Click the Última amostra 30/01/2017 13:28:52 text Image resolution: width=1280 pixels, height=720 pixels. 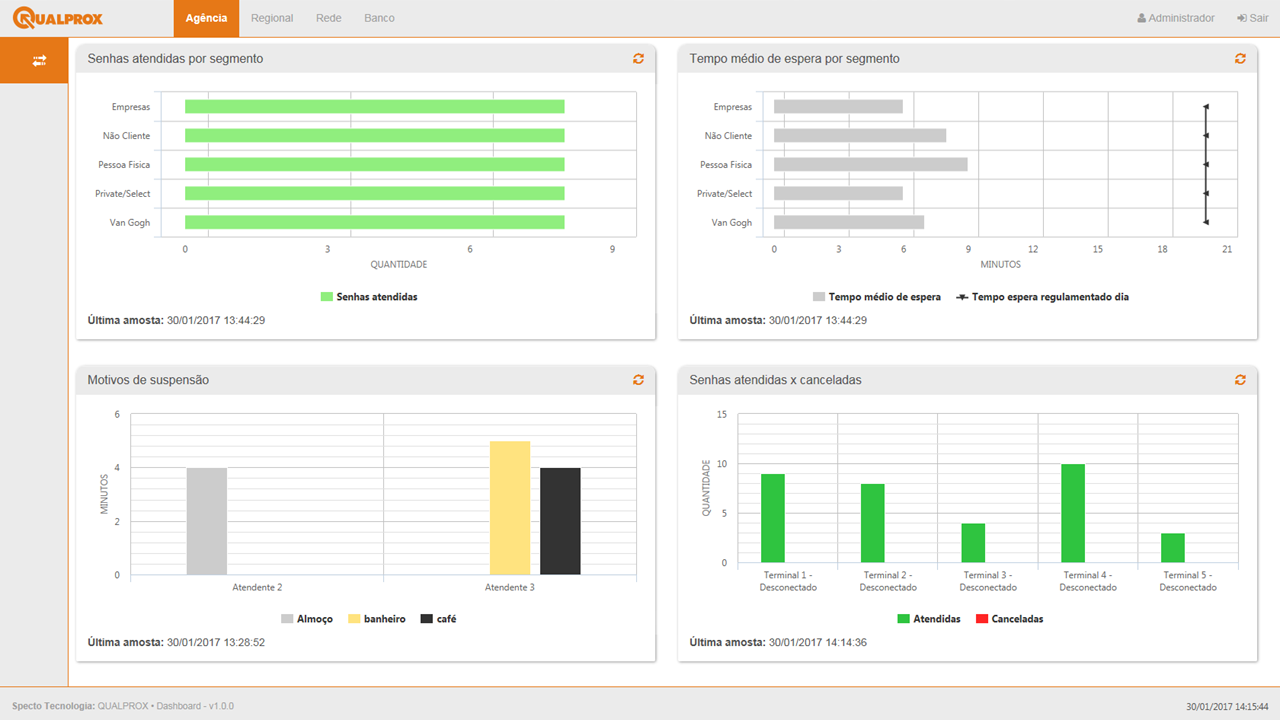pyautogui.click(x=176, y=642)
